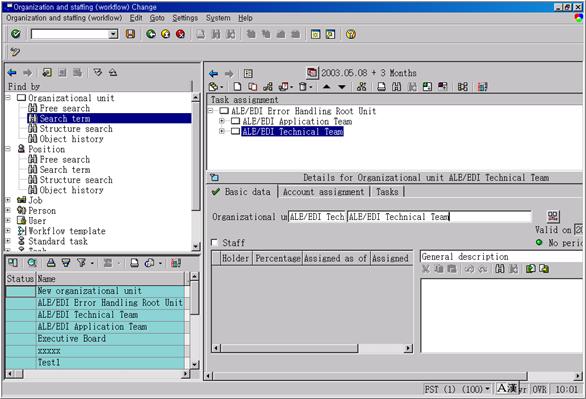Navigate back in the left search pane

[x=12, y=72]
